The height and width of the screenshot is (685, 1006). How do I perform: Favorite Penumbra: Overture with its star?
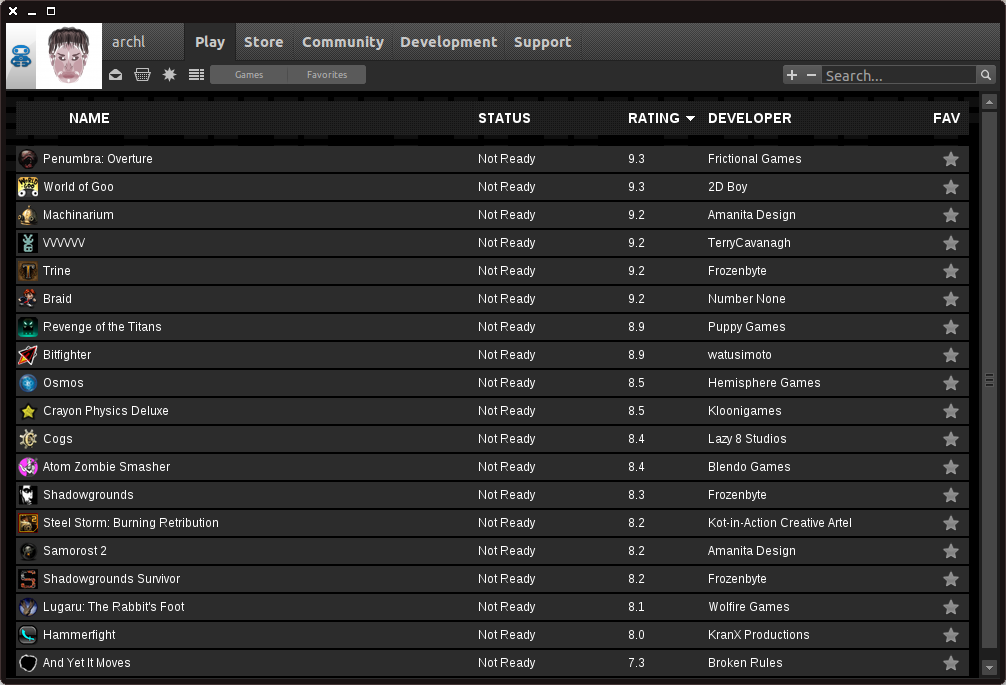click(951, 158)
